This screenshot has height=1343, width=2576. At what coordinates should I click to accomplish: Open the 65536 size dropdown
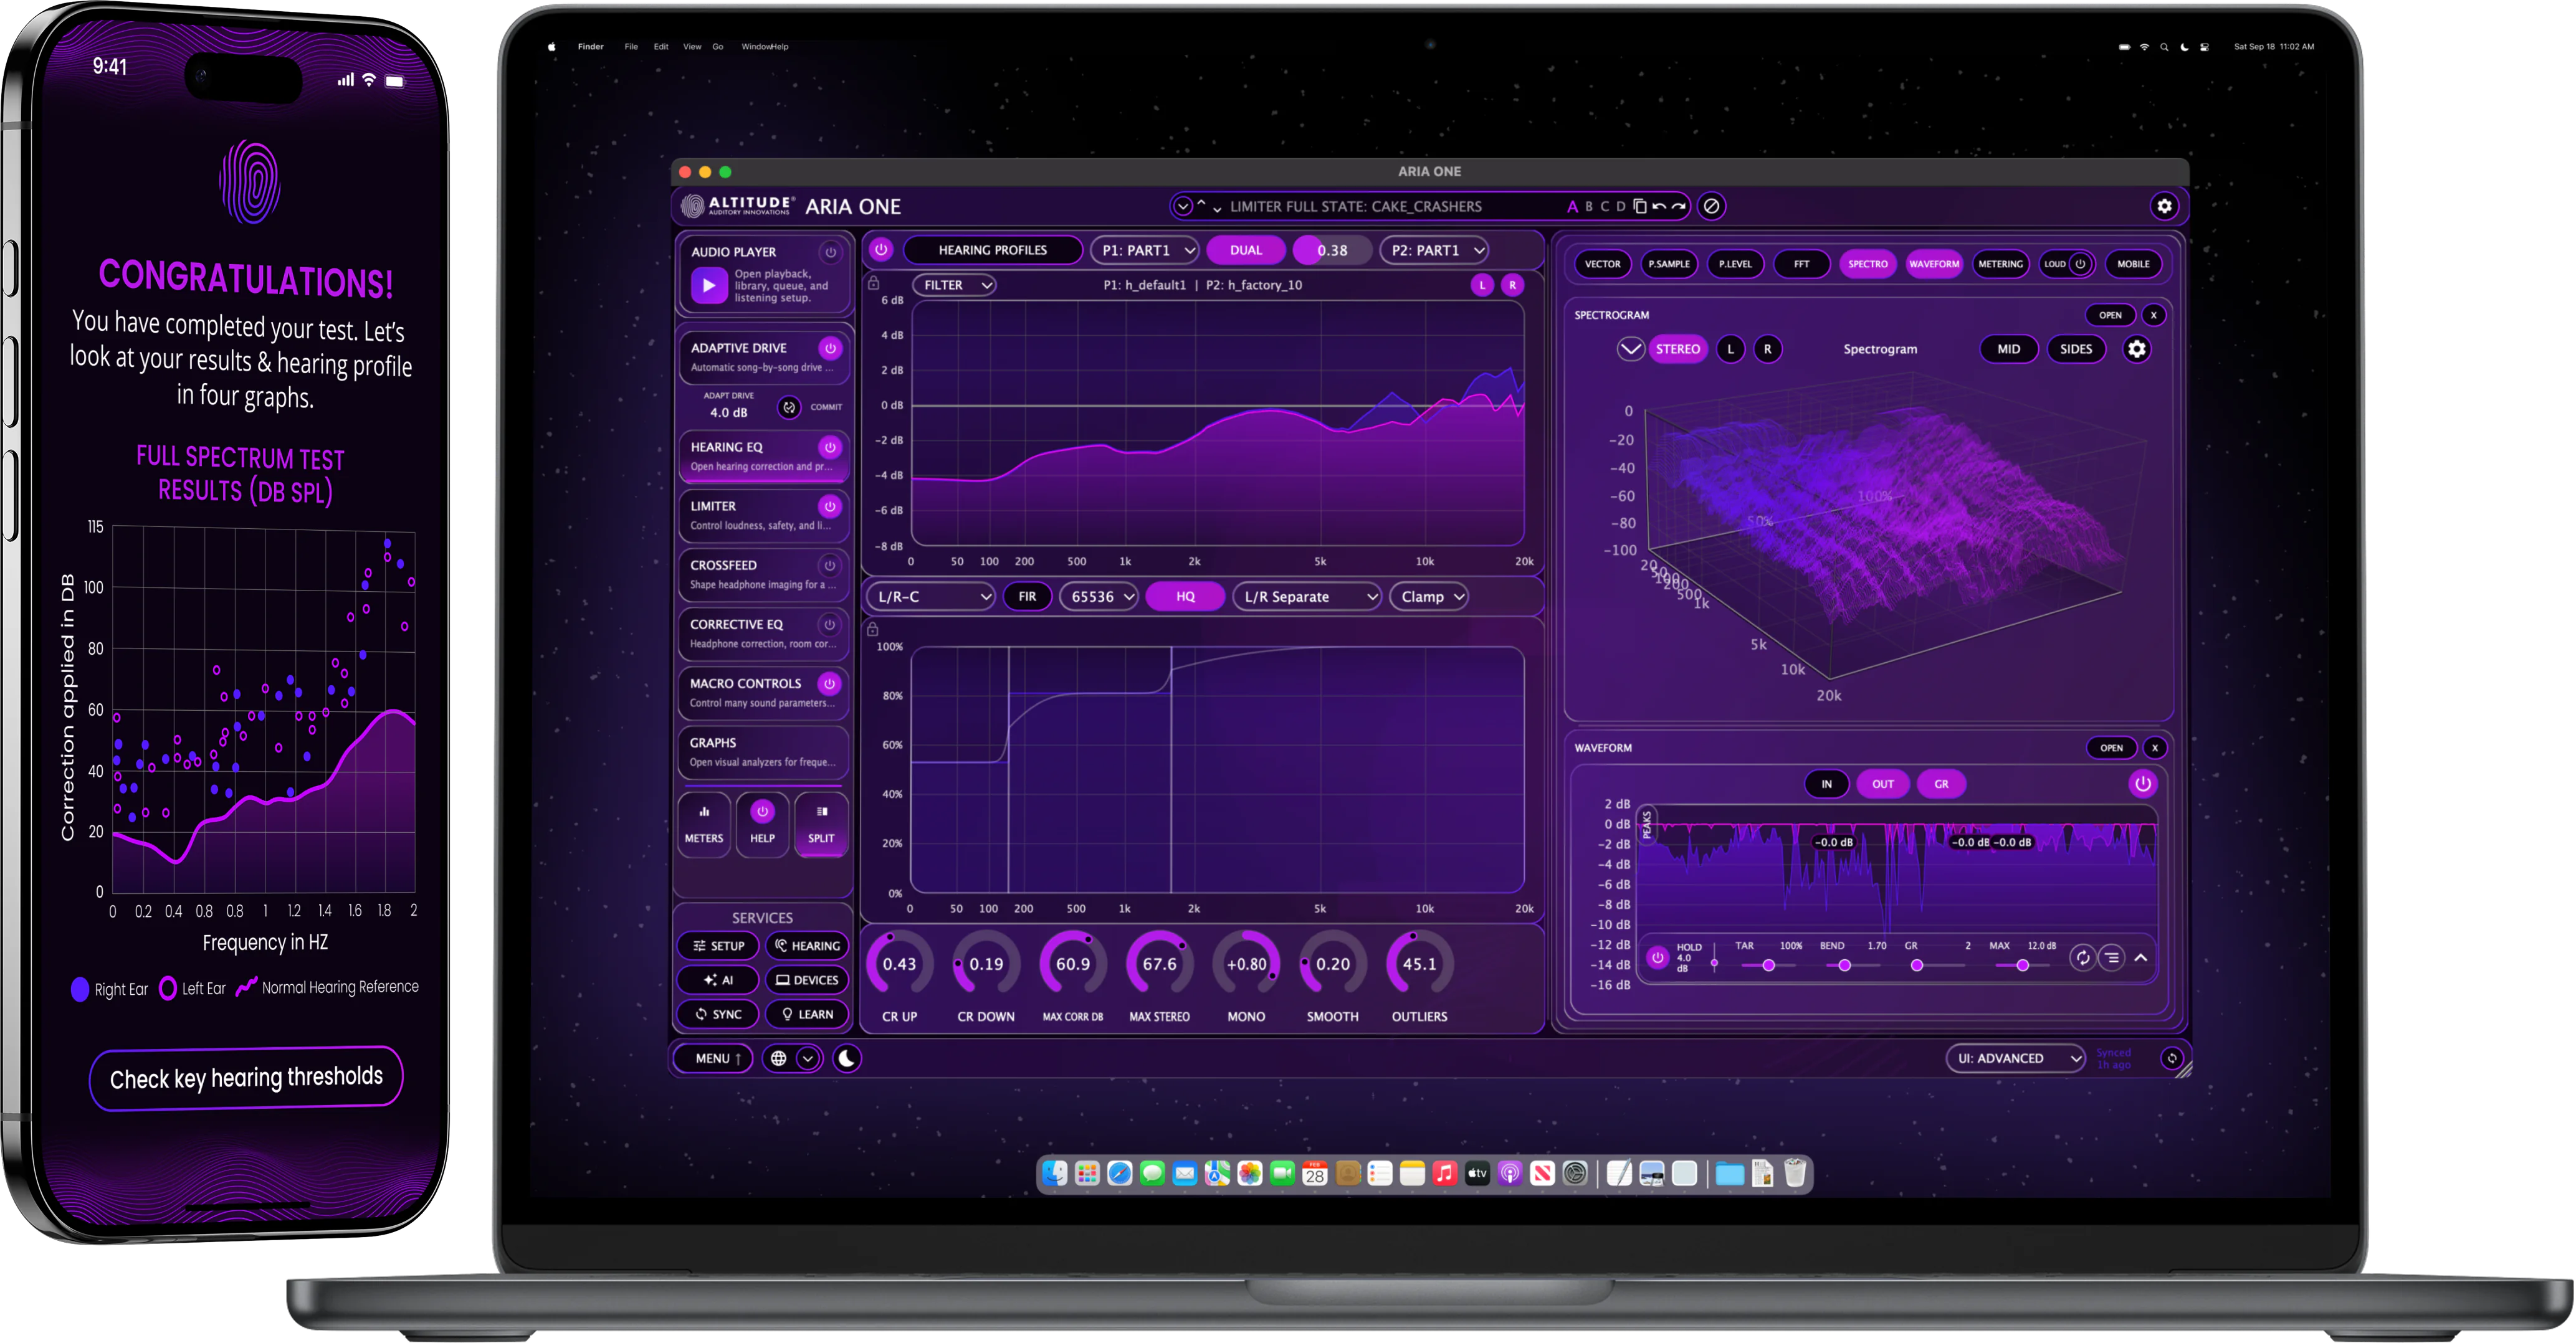coord(1099,597)
